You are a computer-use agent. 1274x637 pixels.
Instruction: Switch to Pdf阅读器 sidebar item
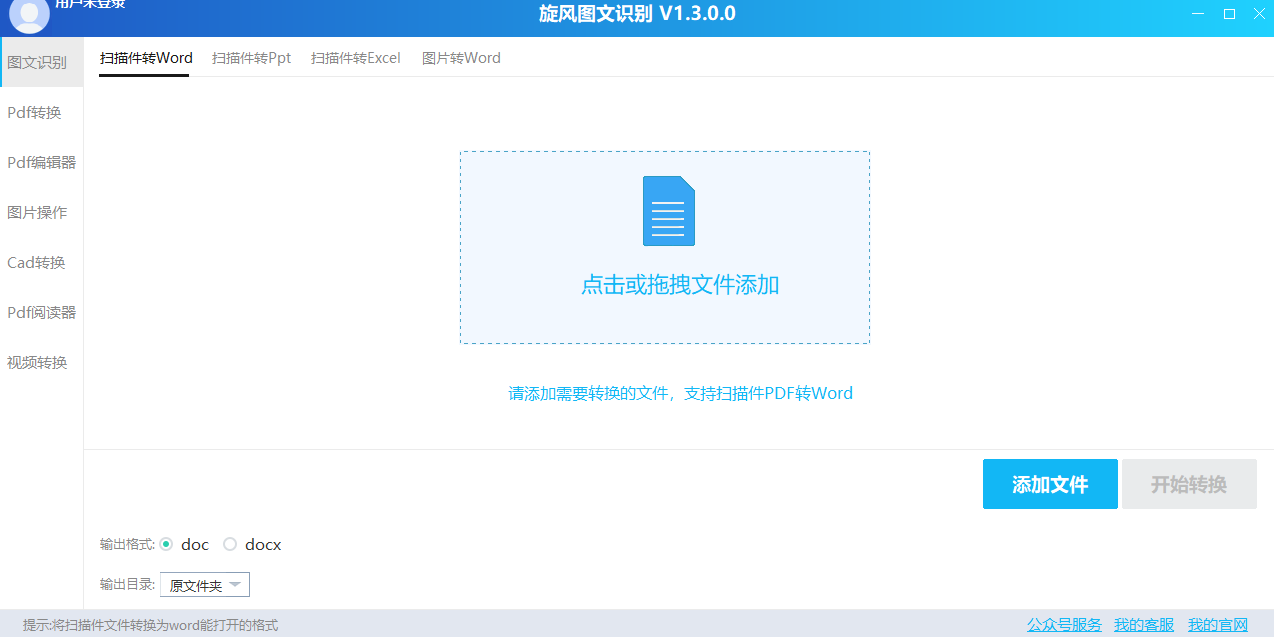coord(41,312)
